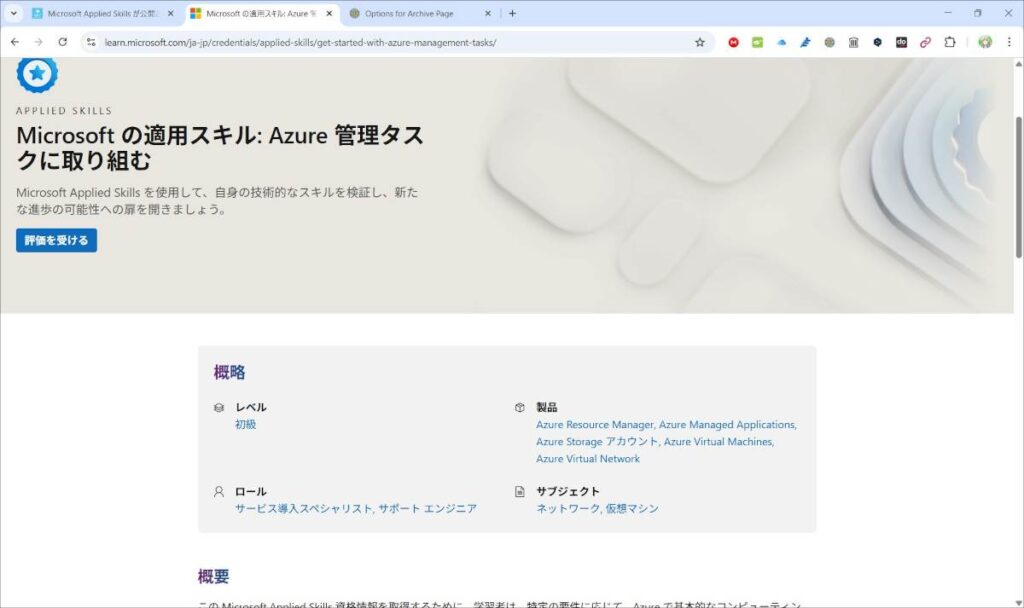Click the Microsoft logo favicon on the active tab

click(195, 13)
